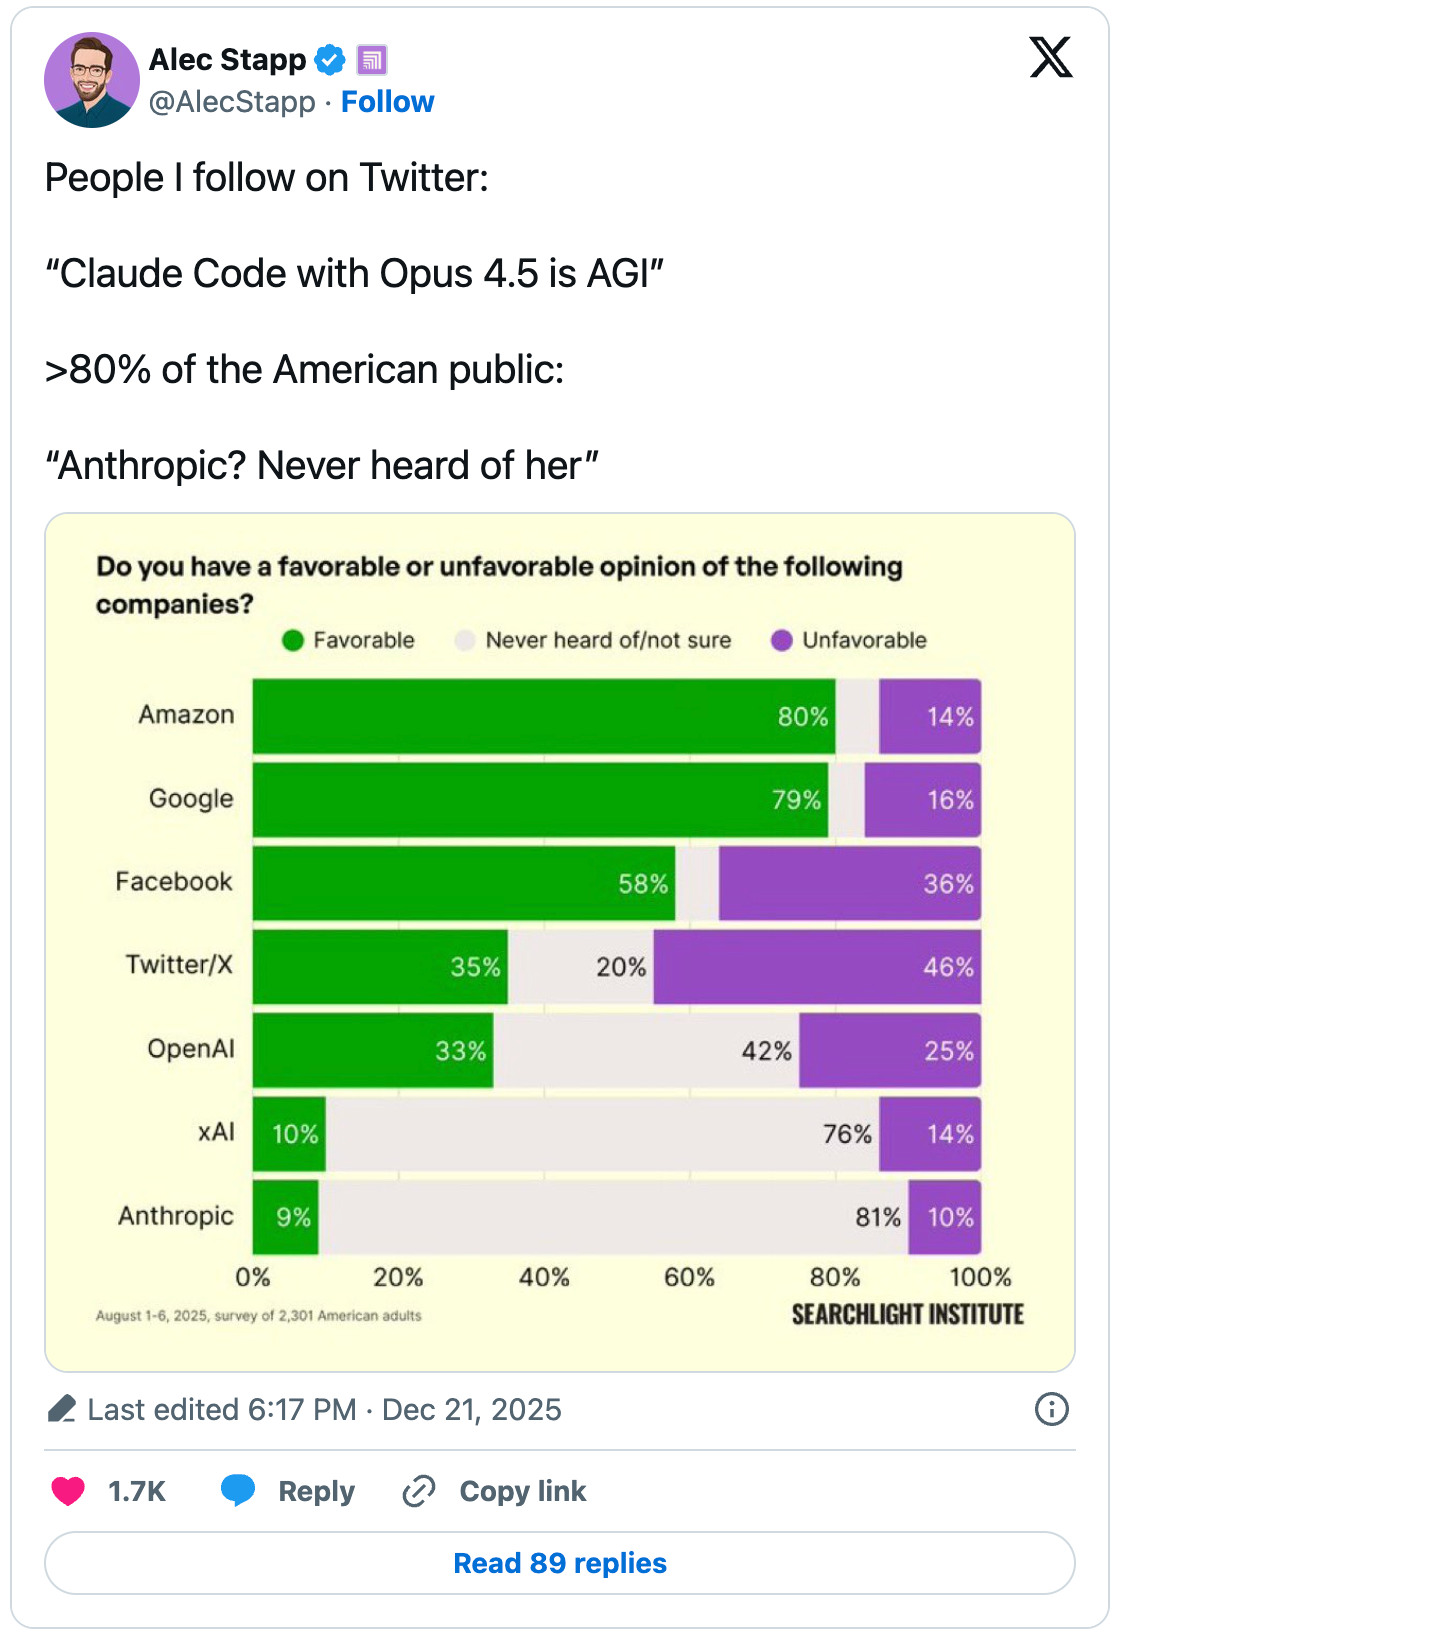
Task: Open Alec Stapp's profile avatar
Action: click(92, 80)
